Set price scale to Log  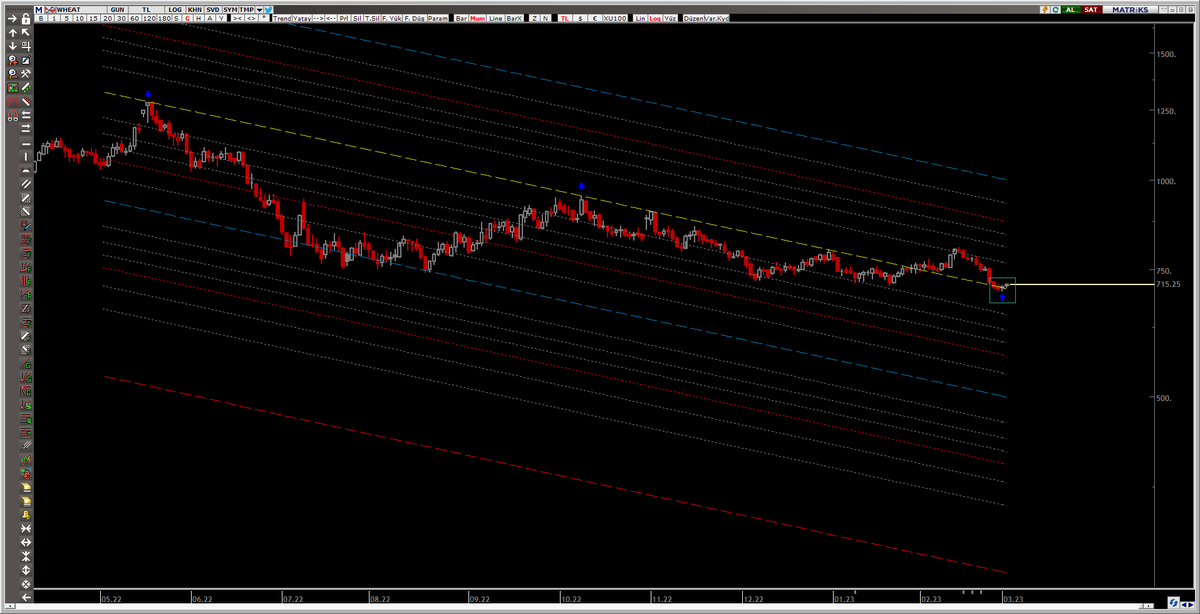(x=655, y=19)
